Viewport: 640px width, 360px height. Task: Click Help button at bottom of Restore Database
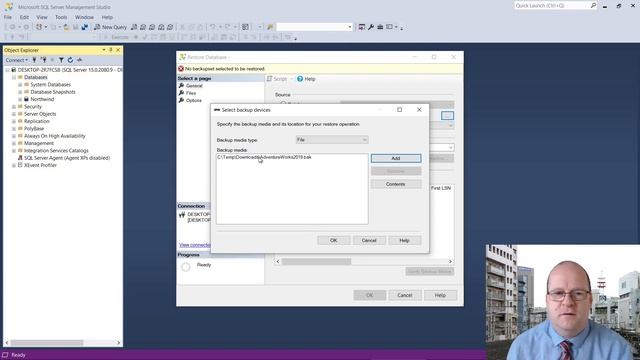coord(440,295)
